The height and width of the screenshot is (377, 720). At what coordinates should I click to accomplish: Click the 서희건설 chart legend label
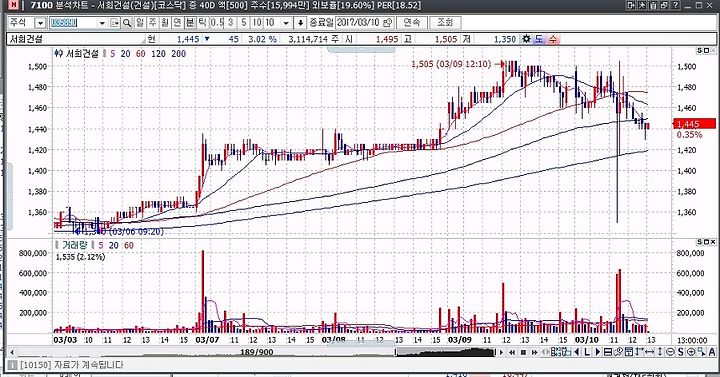pyautogui.click(x=83, y=54)
